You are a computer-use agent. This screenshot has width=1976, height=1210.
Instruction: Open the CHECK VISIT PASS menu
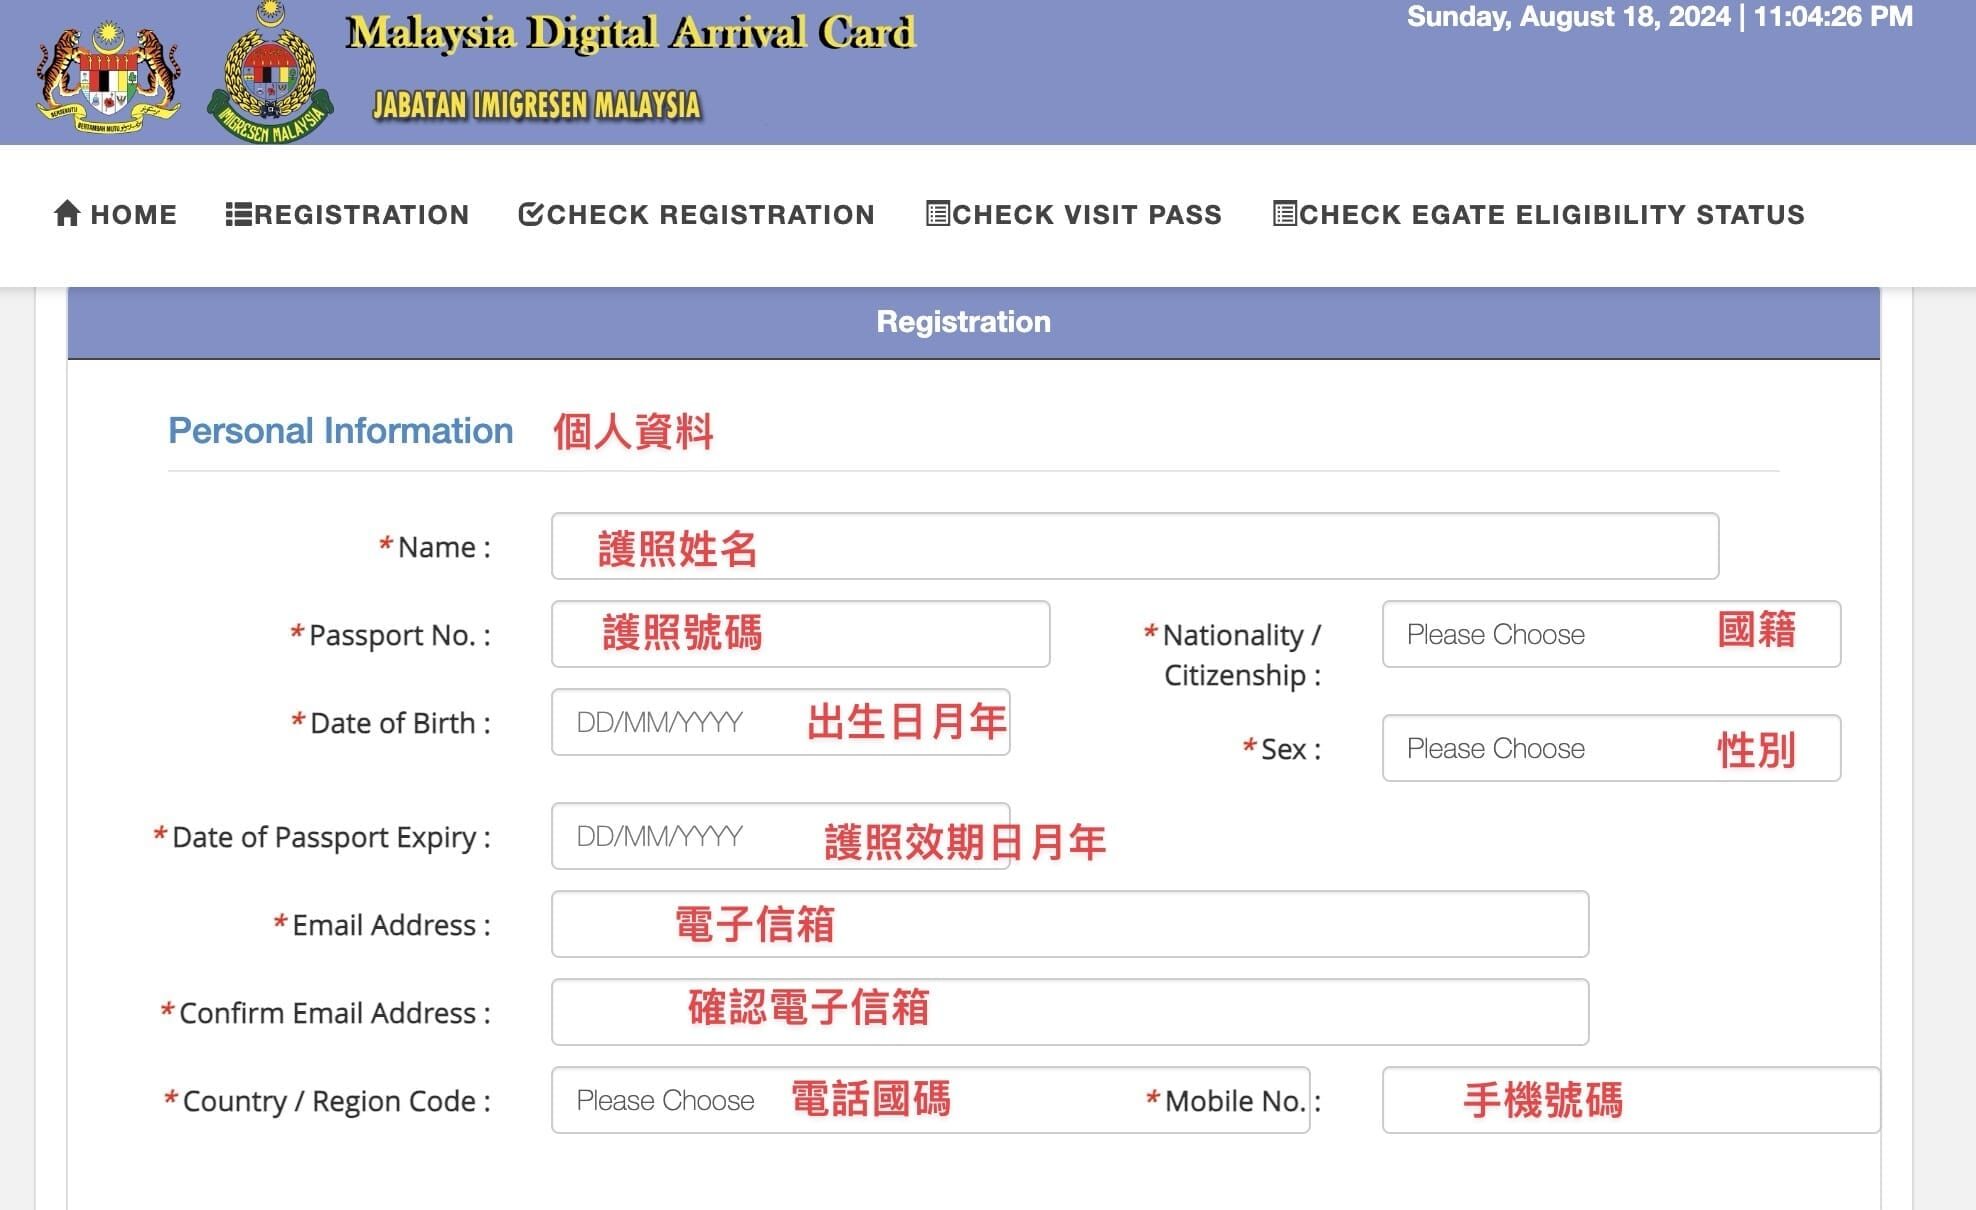[x=1086, y=215]
